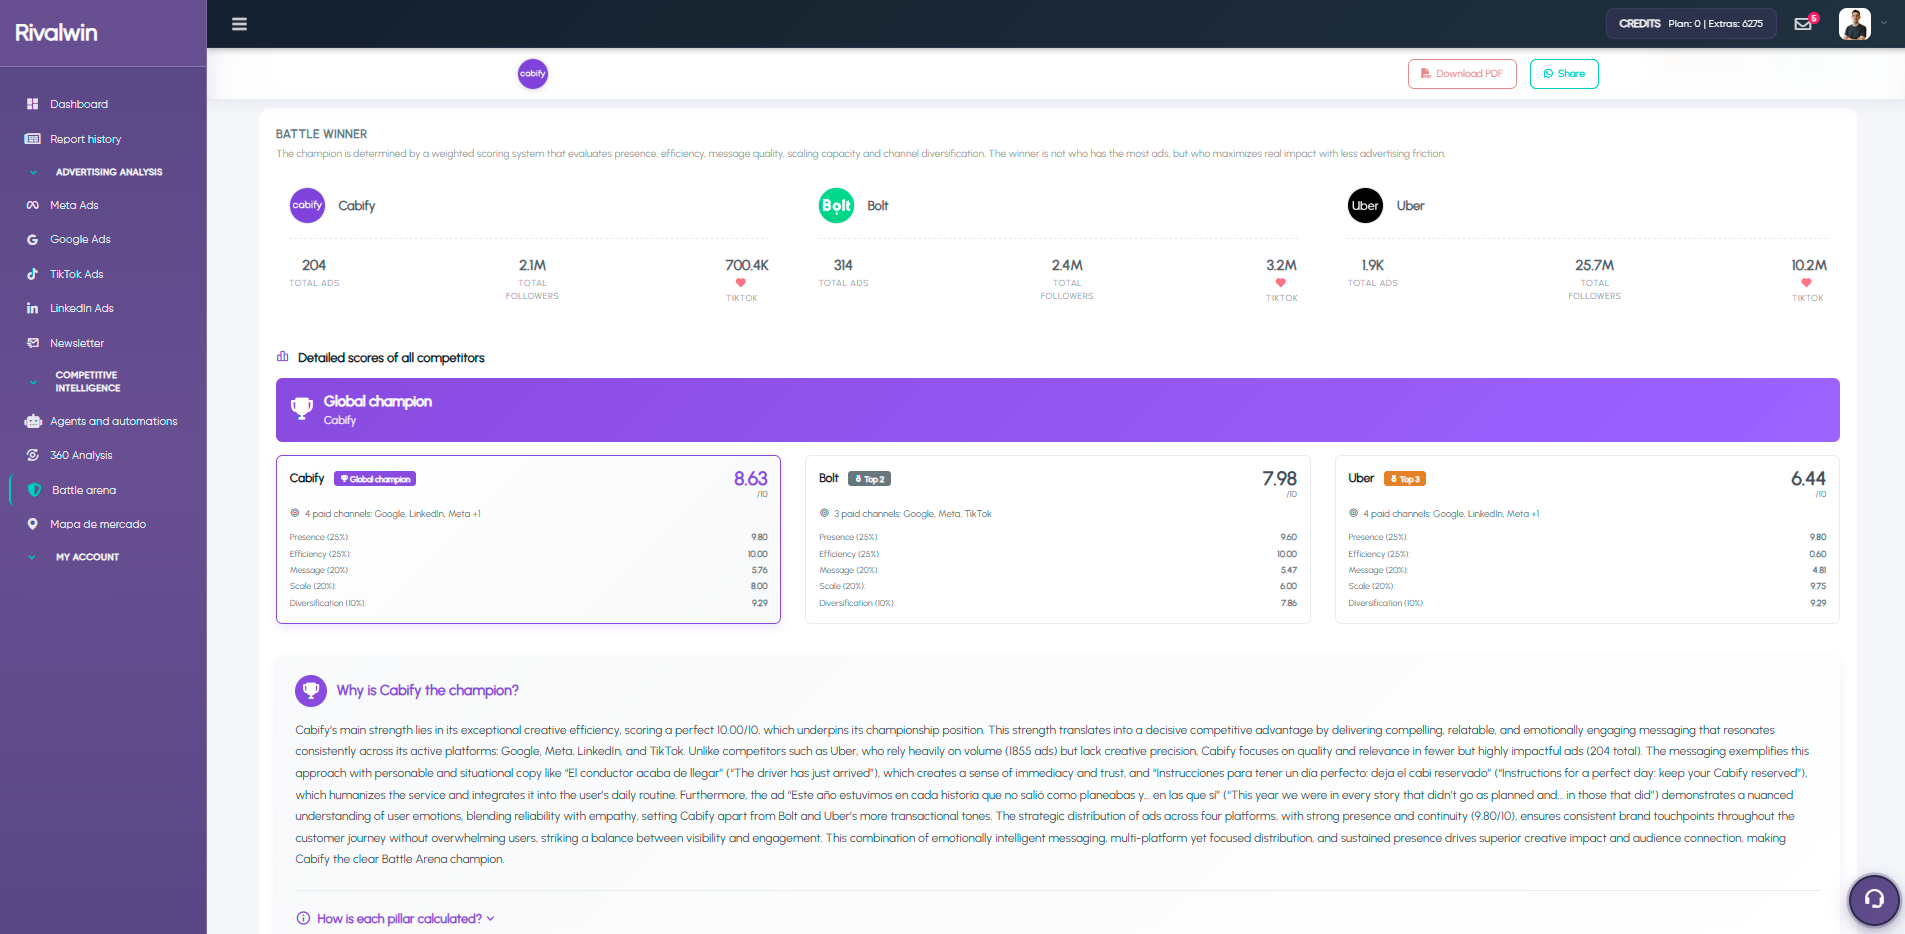Click Uber's 6.44 overall score
The image size is (1905, 934).
[x=1809, y=479]
